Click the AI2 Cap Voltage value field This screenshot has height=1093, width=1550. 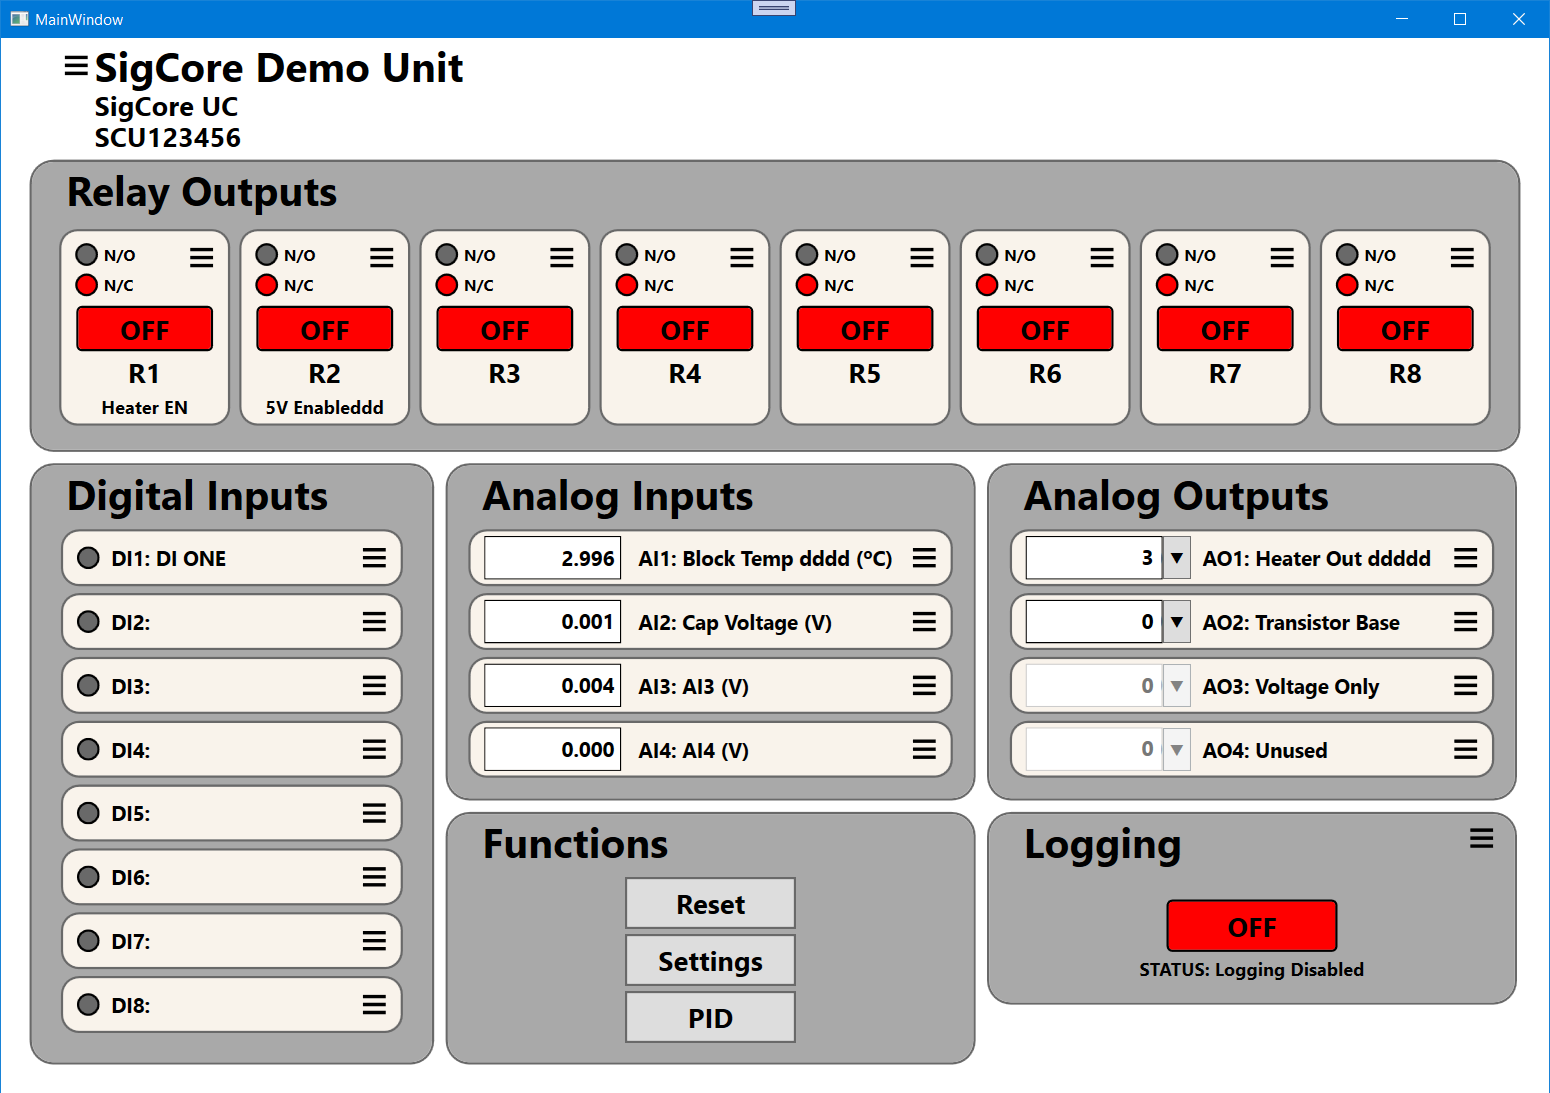pyautogui.click(x=552, y=622)
